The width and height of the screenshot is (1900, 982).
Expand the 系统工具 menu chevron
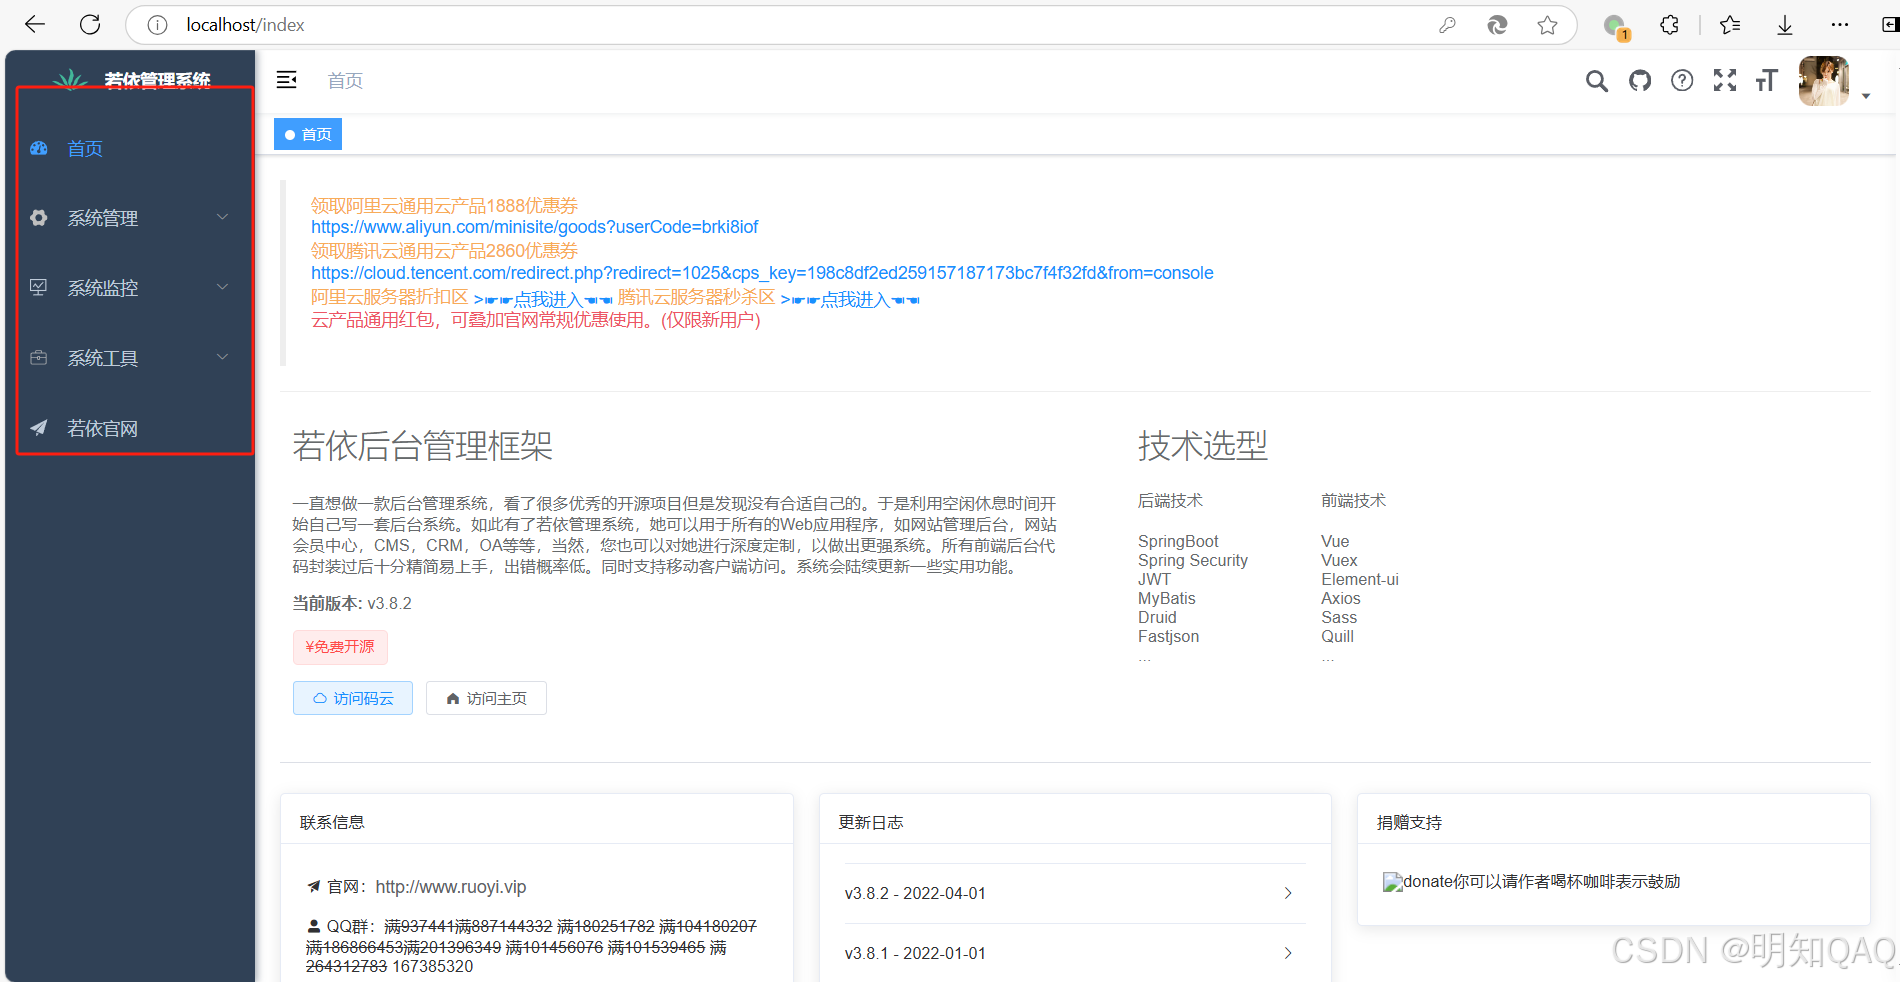click(222, 356)
